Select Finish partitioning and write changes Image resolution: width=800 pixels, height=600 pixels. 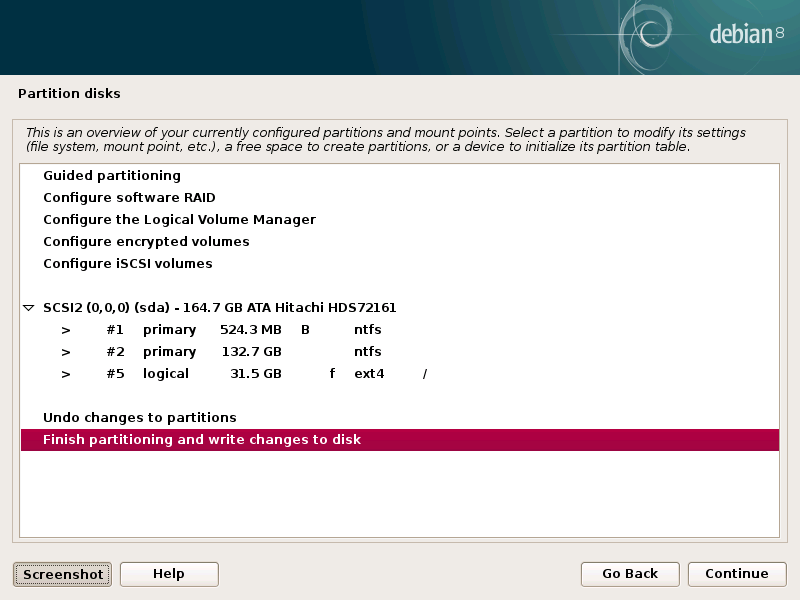(x=202, y=440)
